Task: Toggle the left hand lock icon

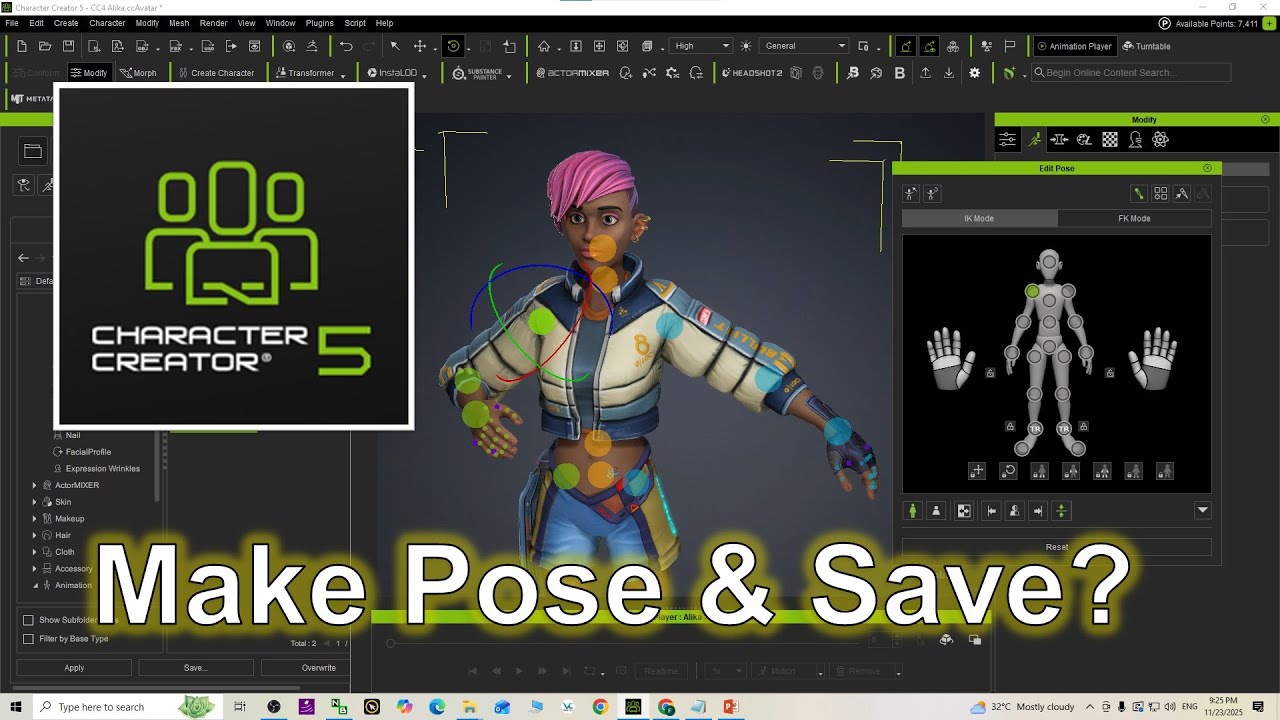Action: (x=990, y=373)
